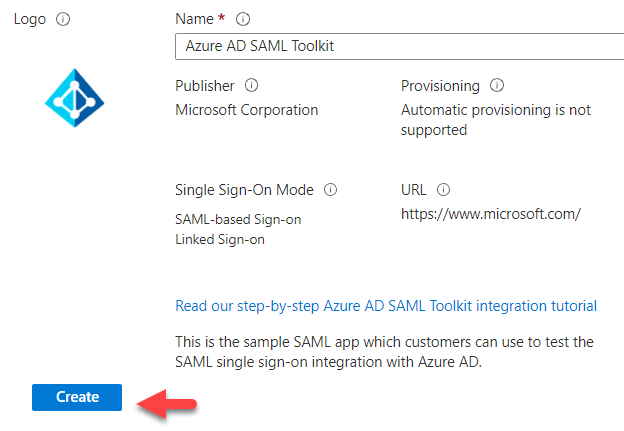The width and height of the screenshot is (624, 431).
Task: Click the Single Sign-On Mode info icon
Action: 330,190
